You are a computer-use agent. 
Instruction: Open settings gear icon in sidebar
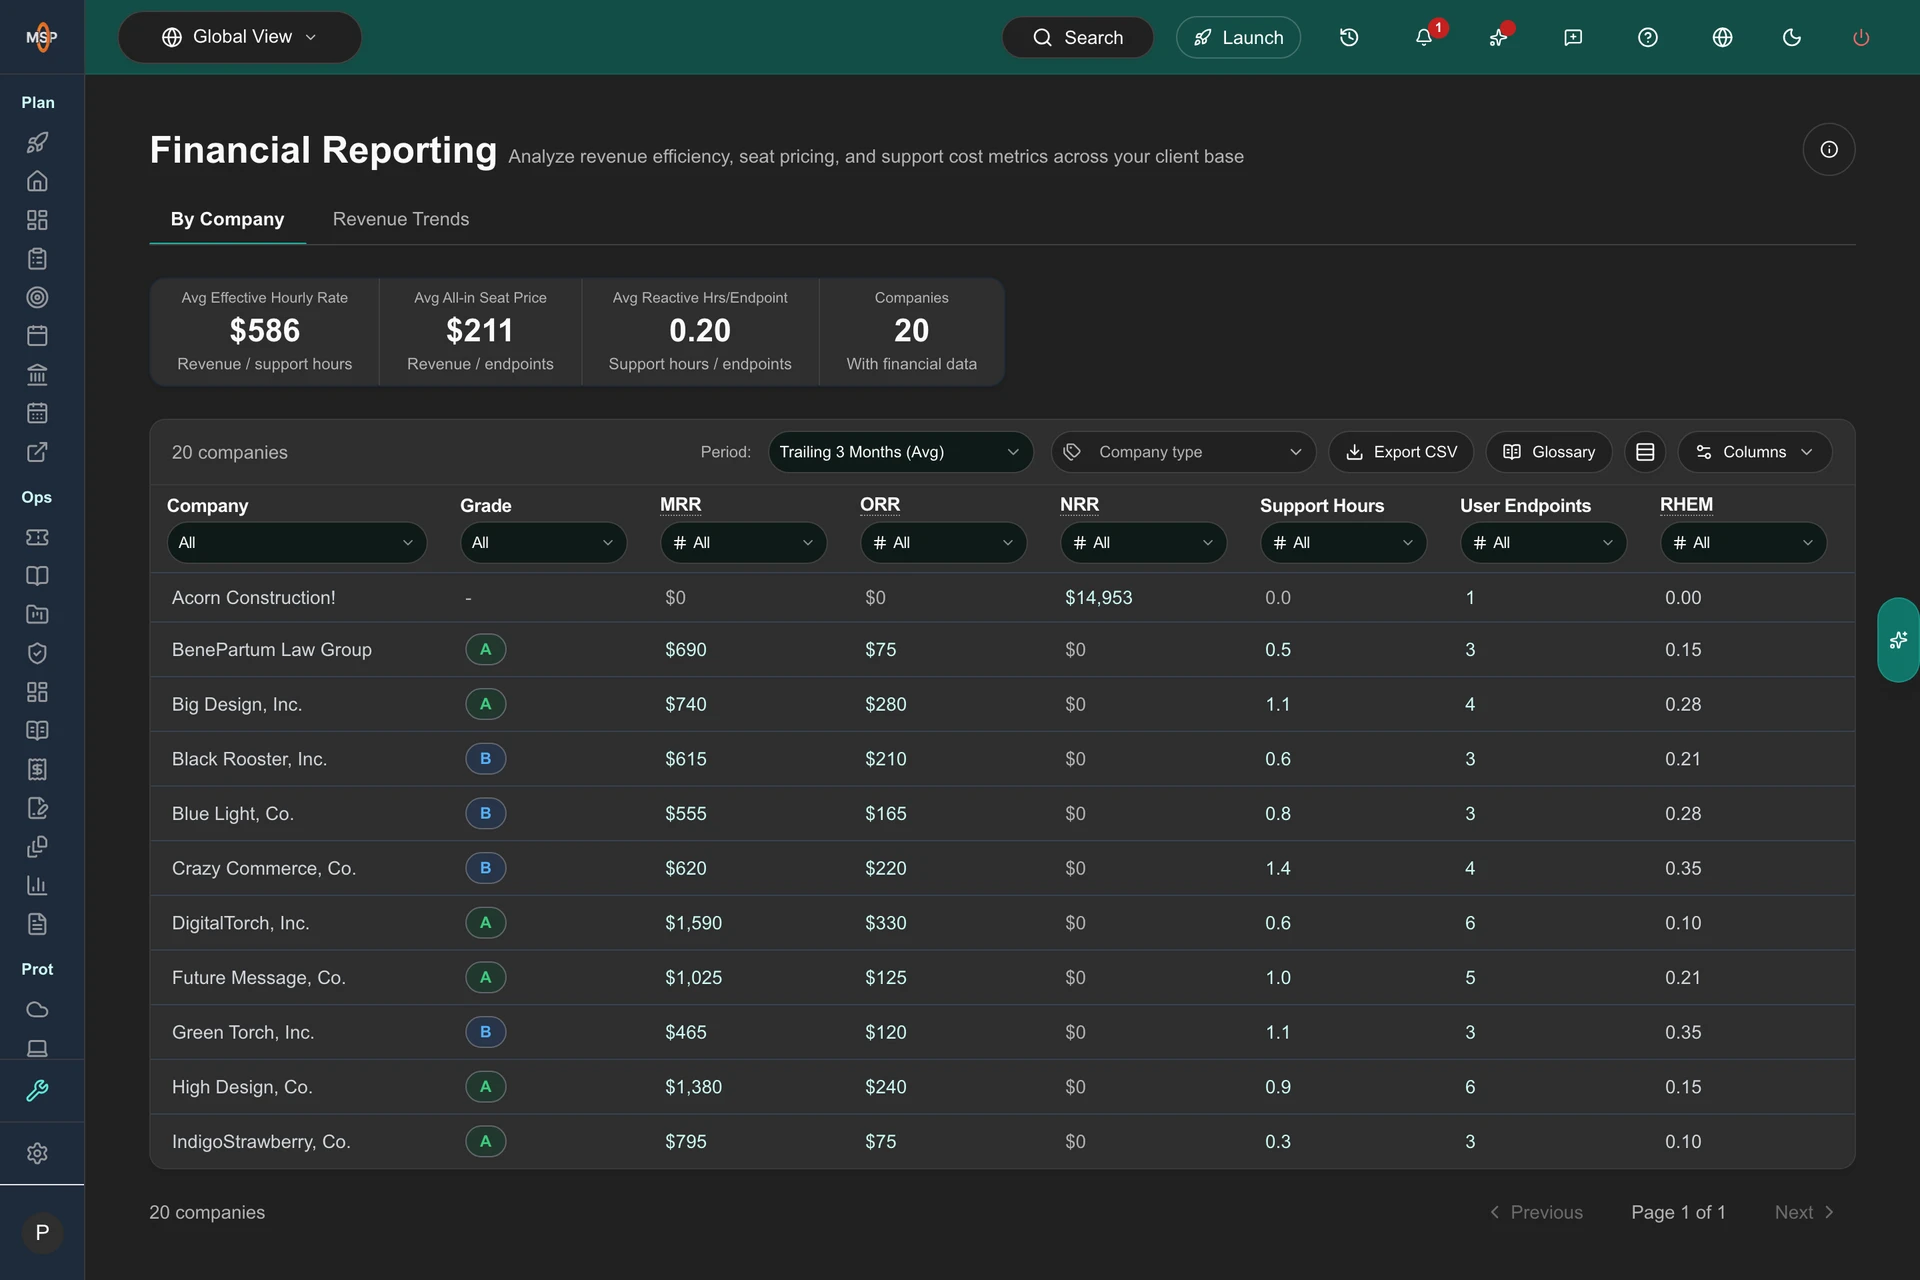[x=37, y=1153]
